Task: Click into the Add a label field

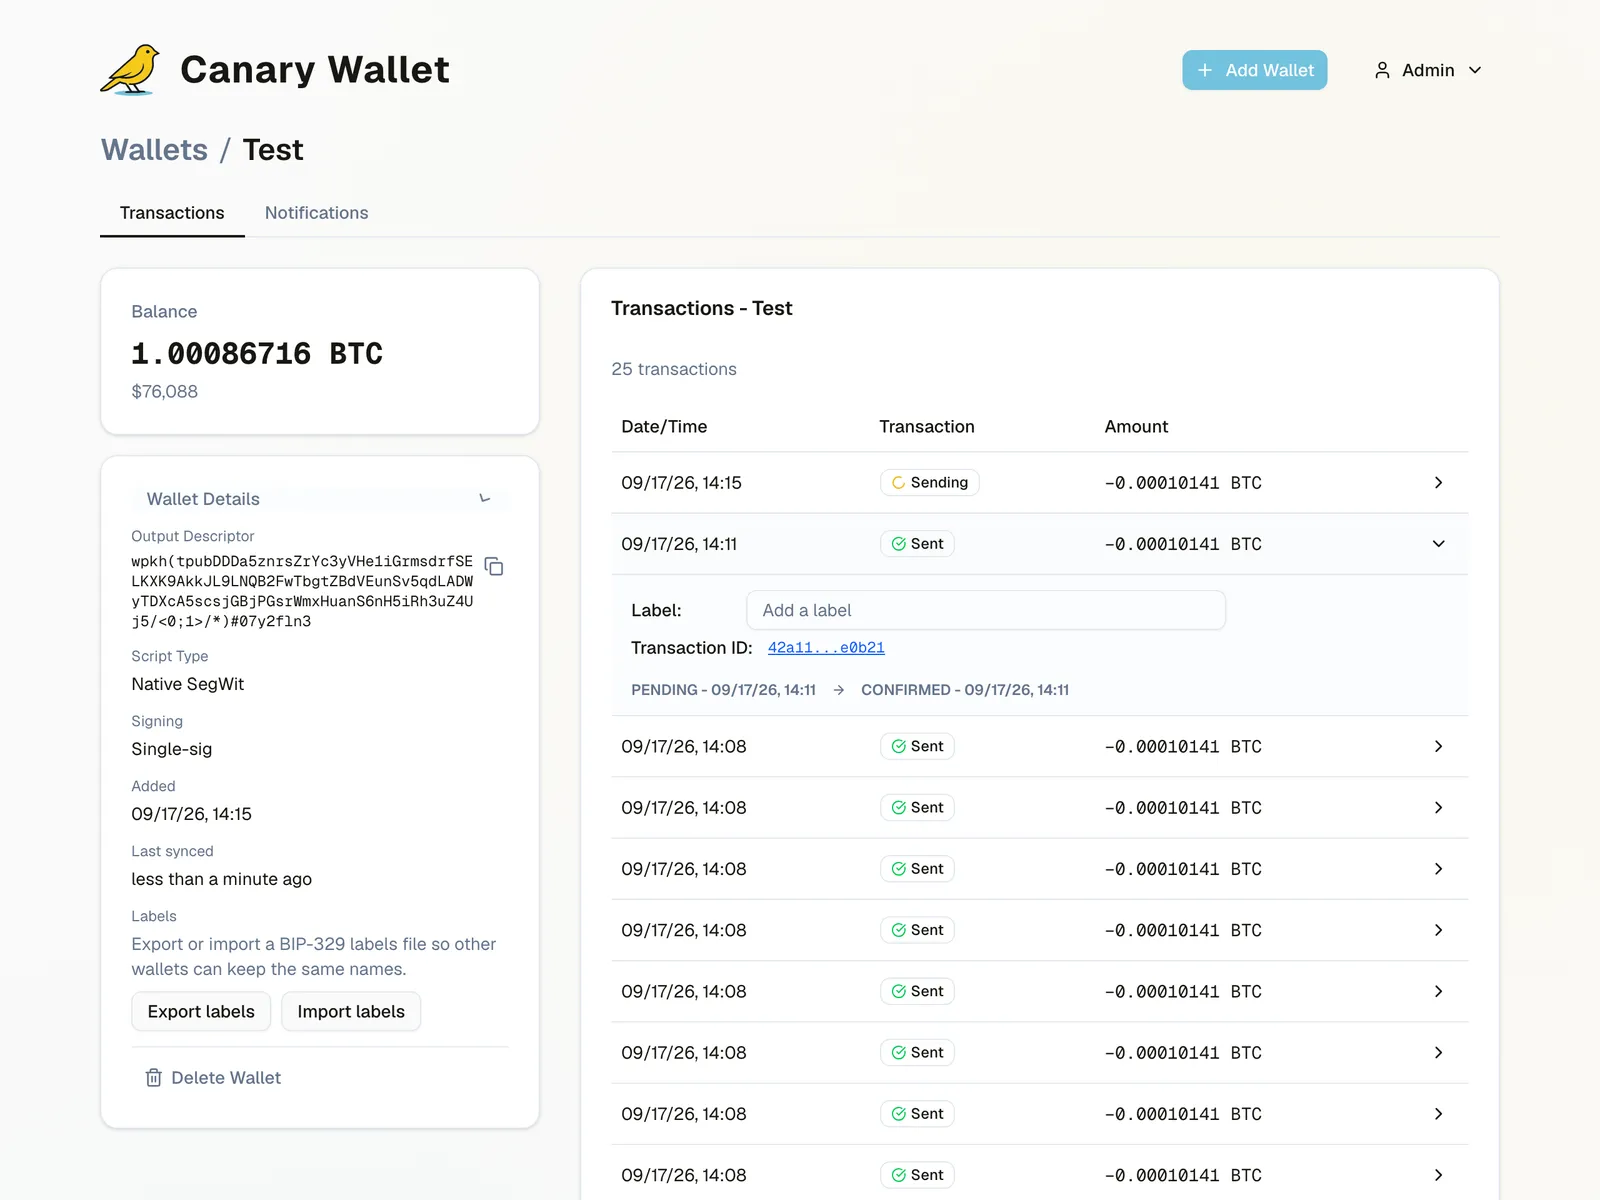Action: [985, 610]
